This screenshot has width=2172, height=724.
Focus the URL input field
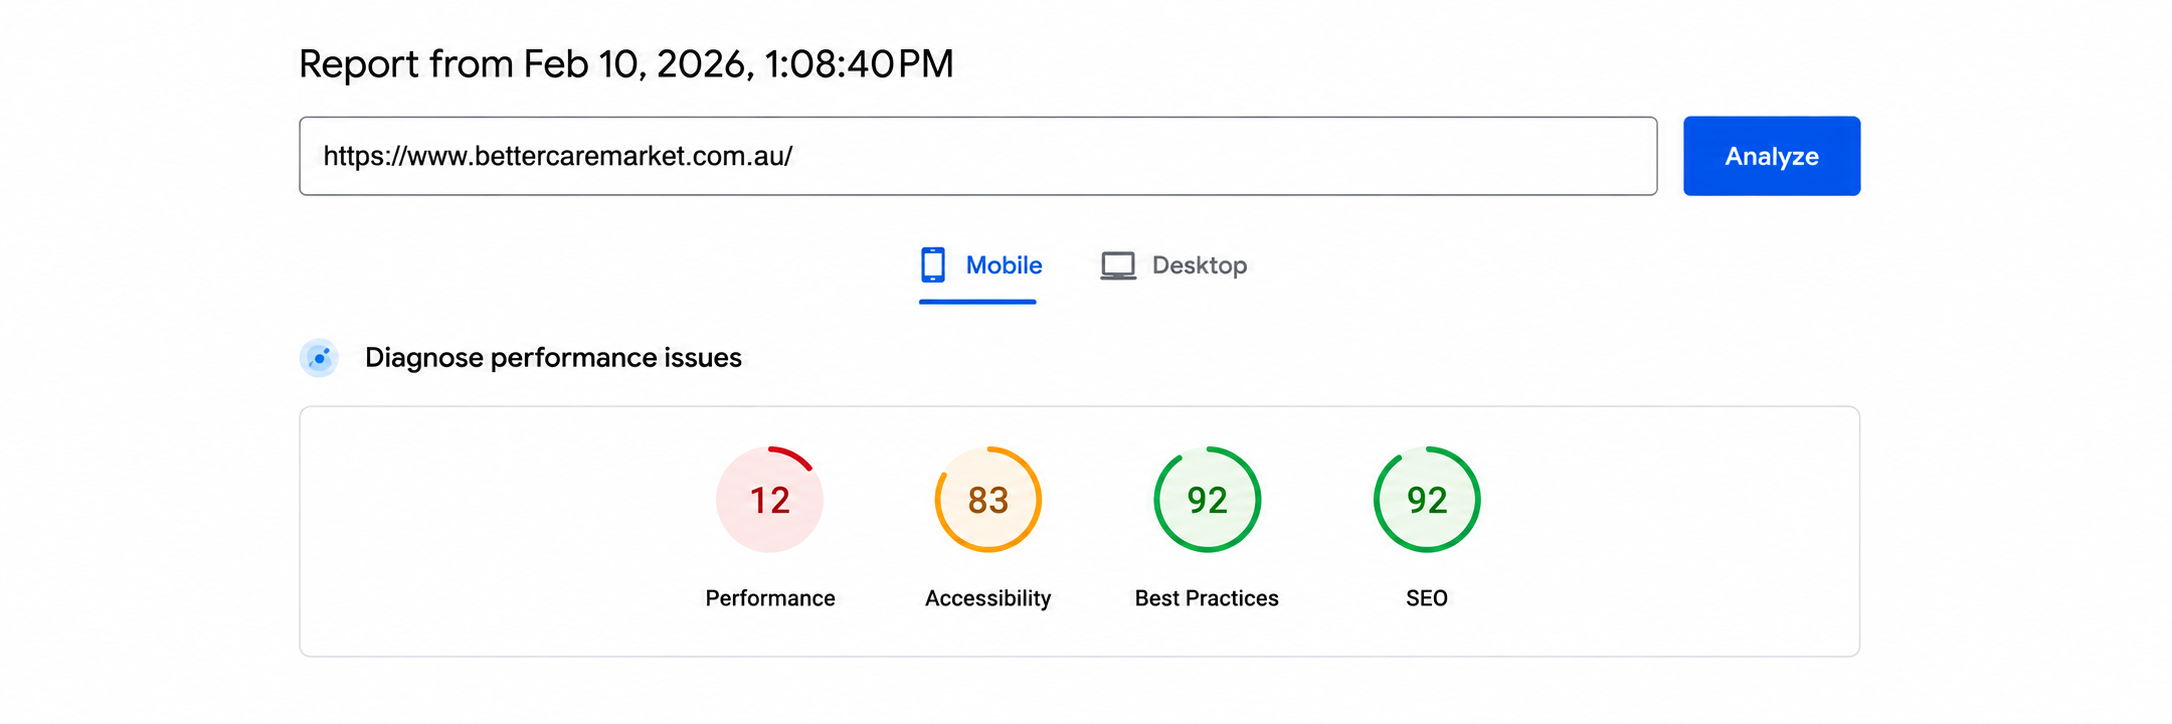(978, 156)
